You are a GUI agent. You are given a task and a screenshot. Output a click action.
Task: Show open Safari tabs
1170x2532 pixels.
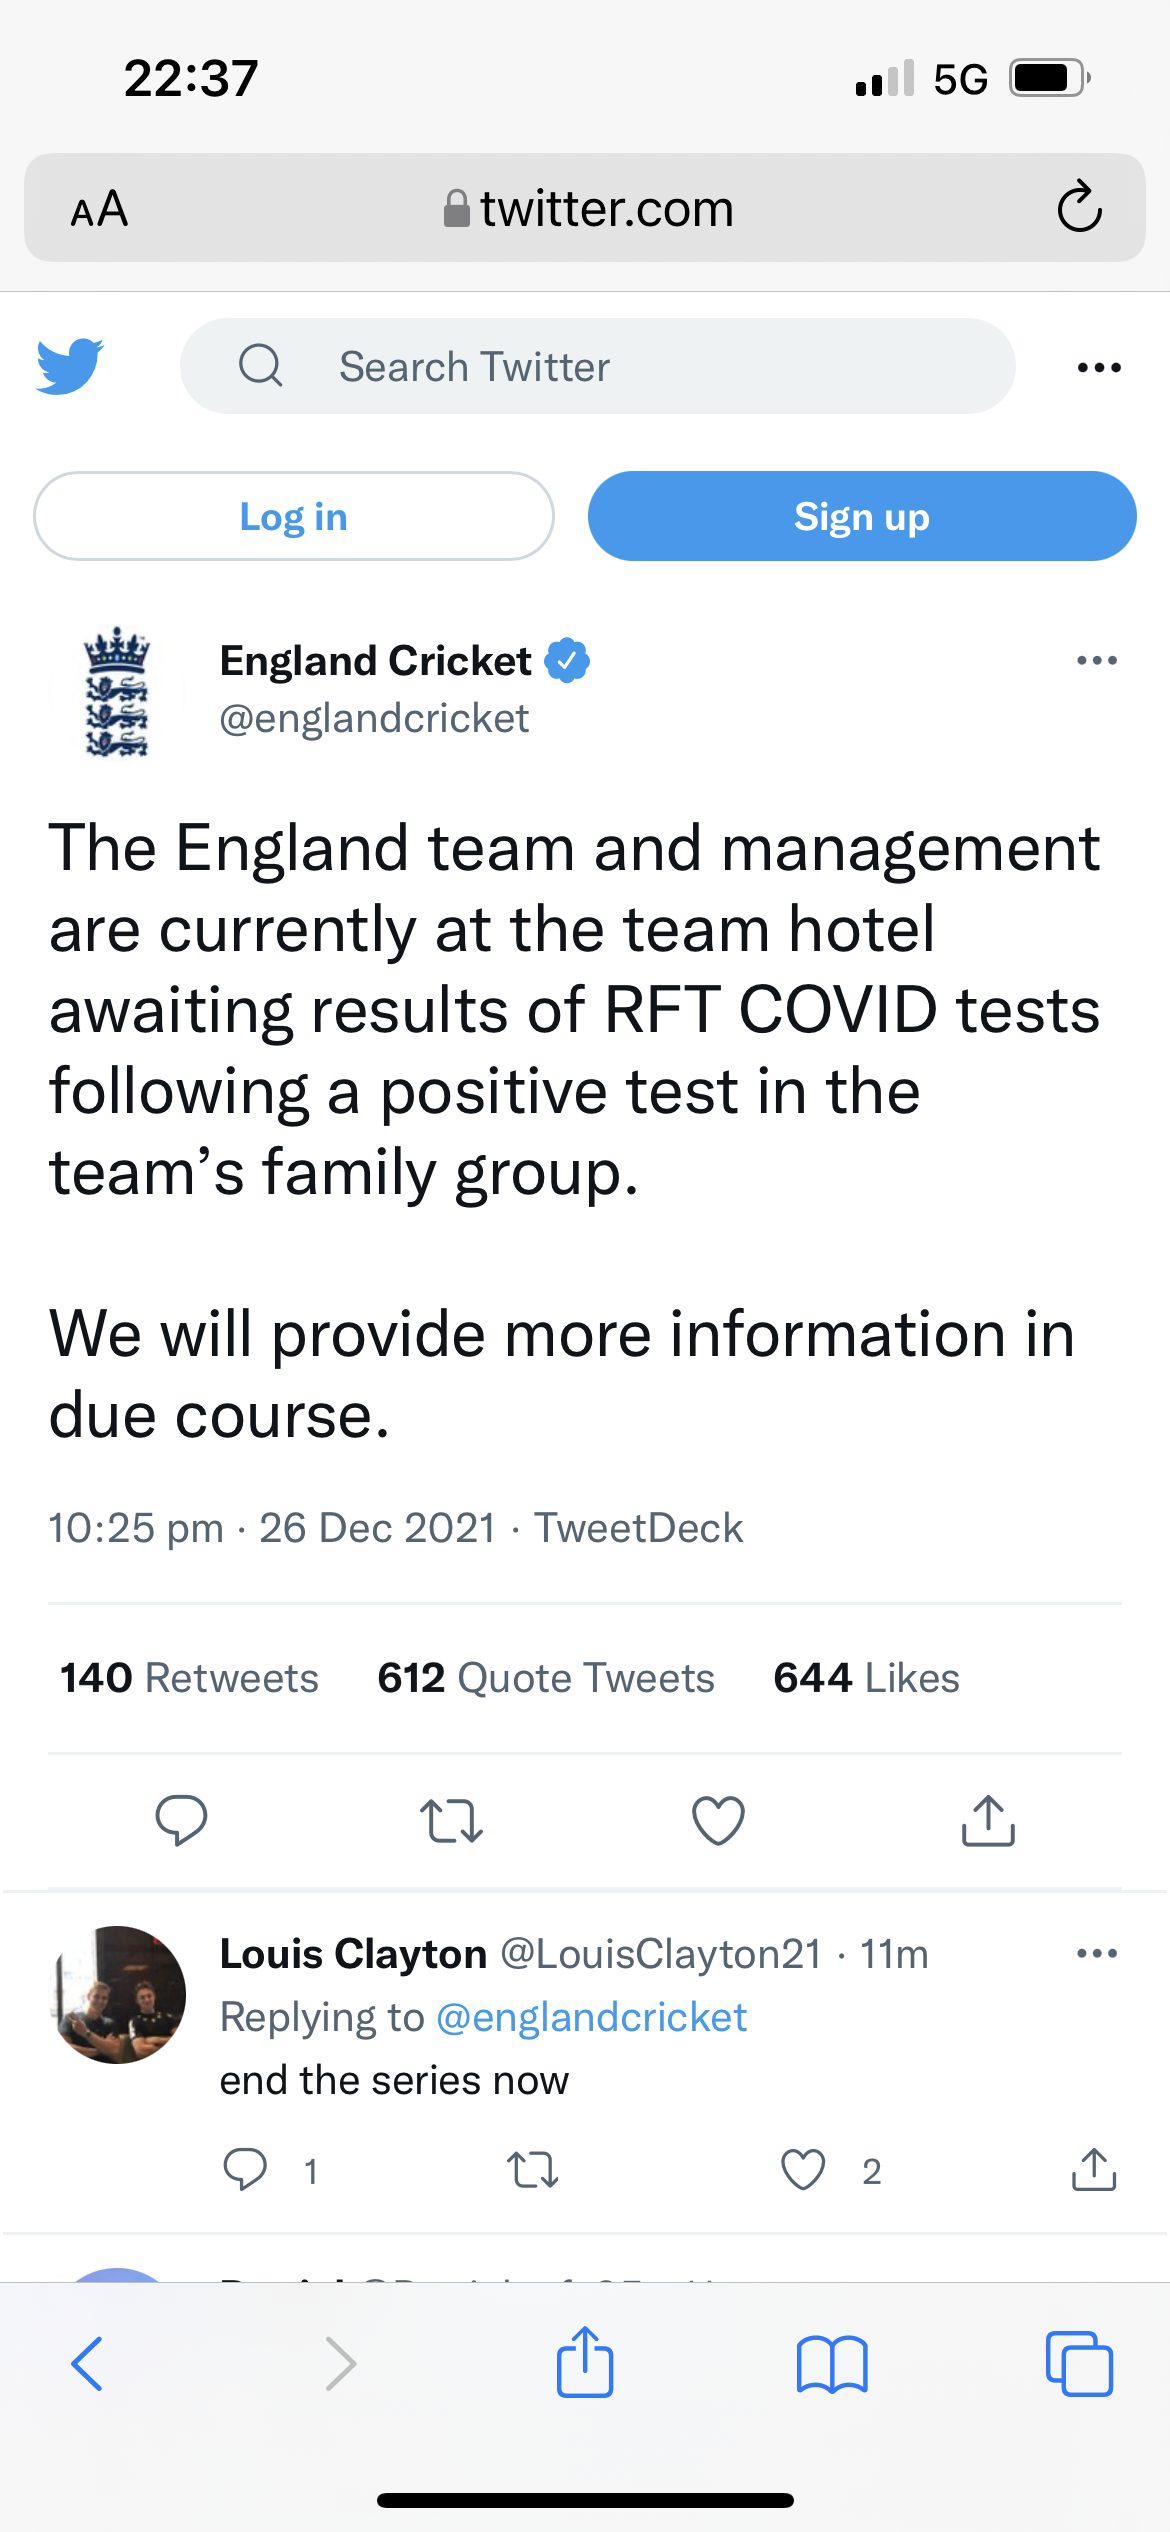pos(1078,2364)
